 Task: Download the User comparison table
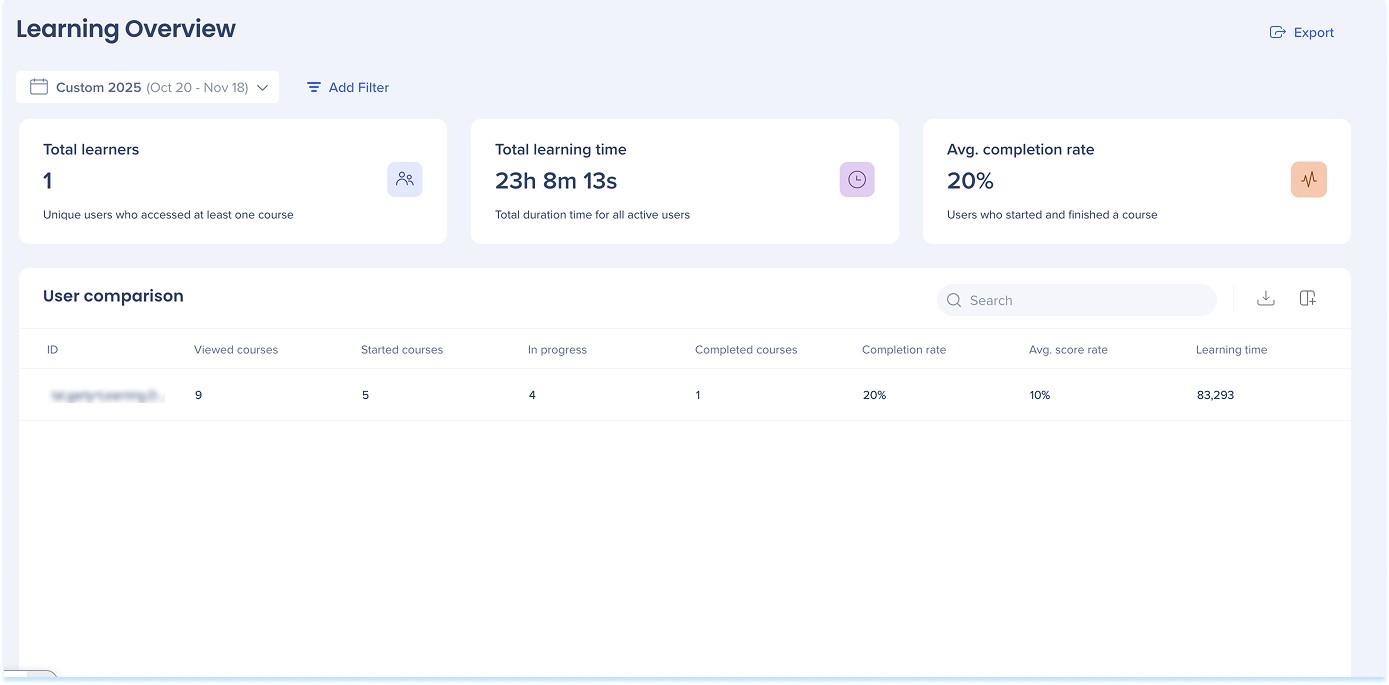click(x=1265, y=298)
